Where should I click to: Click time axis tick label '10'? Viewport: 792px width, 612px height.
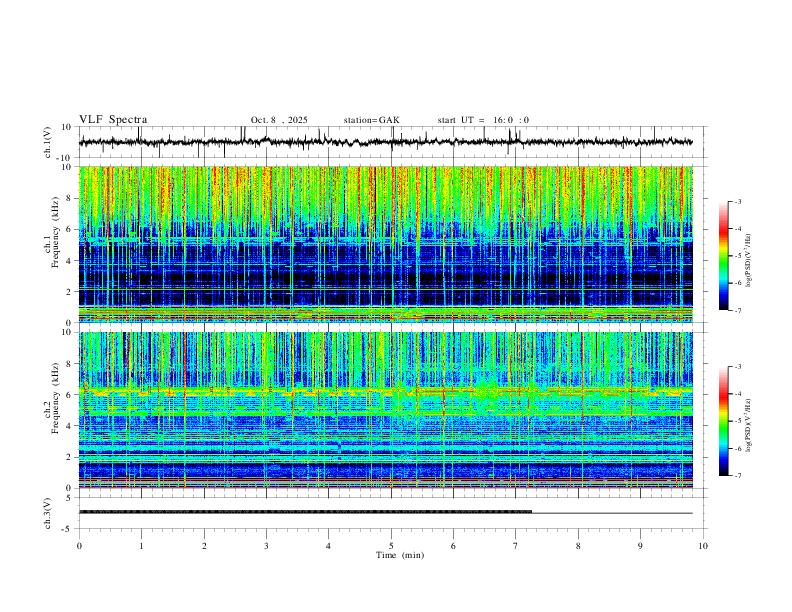[x=703, y=546]
